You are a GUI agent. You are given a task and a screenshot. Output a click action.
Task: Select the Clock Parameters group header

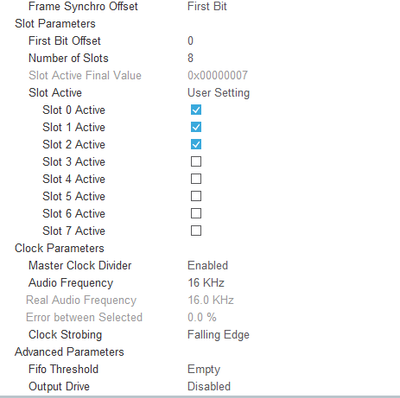click(x=59, y=248)
